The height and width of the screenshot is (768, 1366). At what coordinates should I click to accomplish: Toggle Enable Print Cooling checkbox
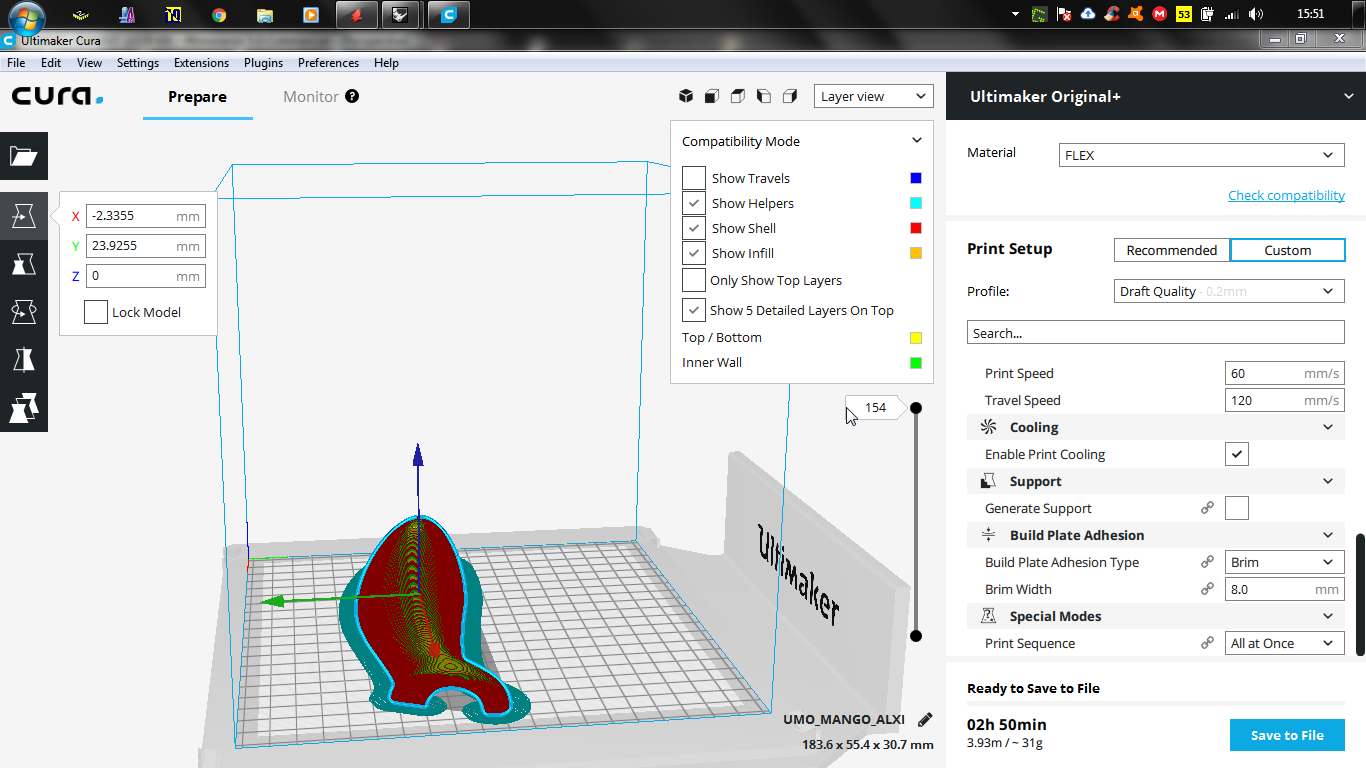pos(1237,454)
